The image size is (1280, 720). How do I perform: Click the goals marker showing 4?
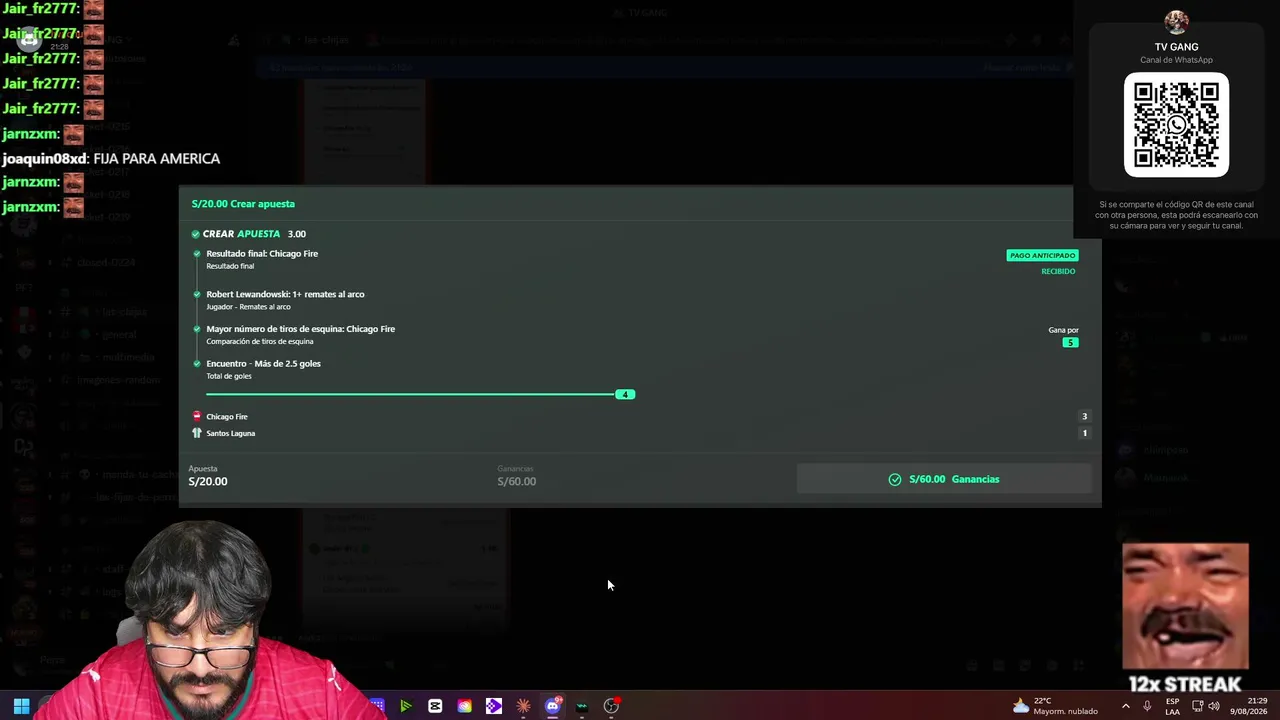(625, 394)
